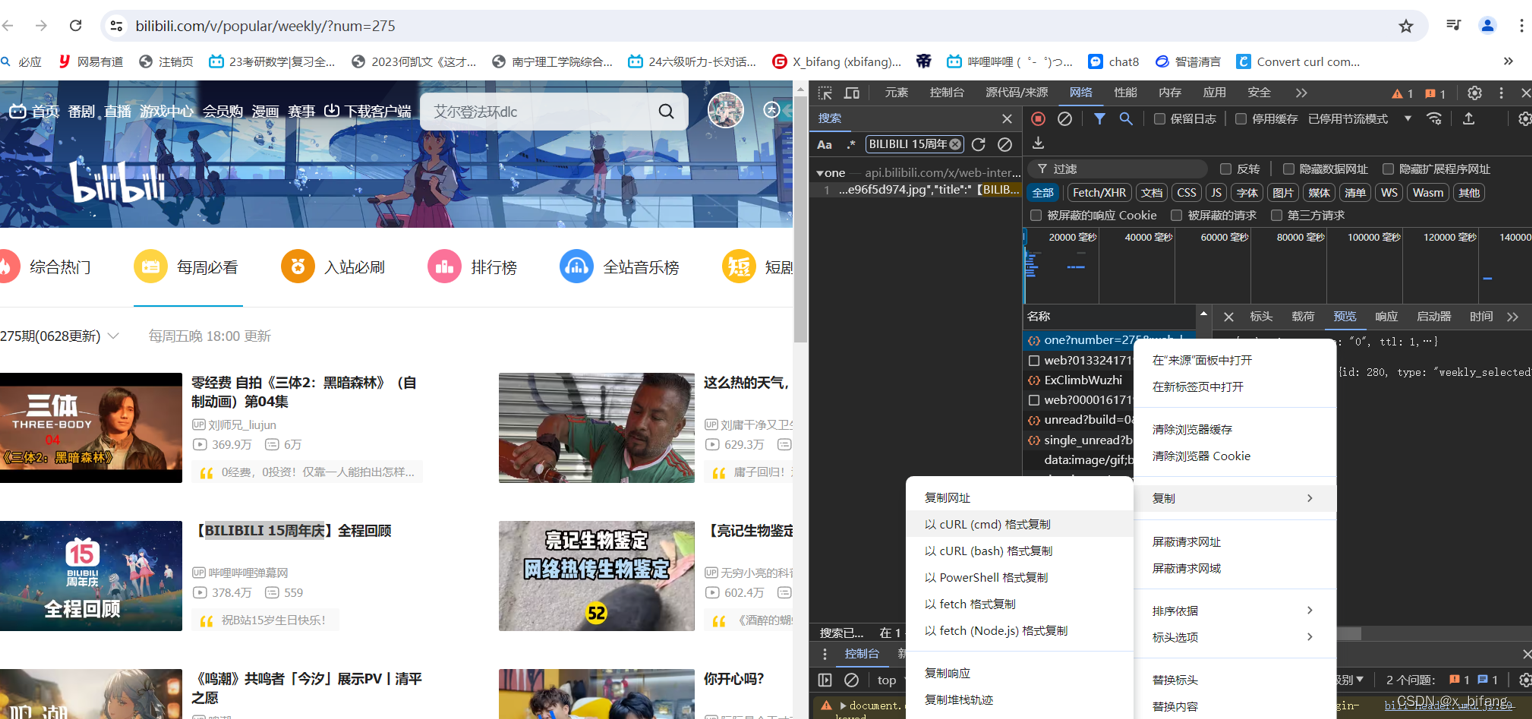Screen dimensions: 1532x719
Task: Close the request details pane X
Action: pyautogui.click(x=1229, y=317)
